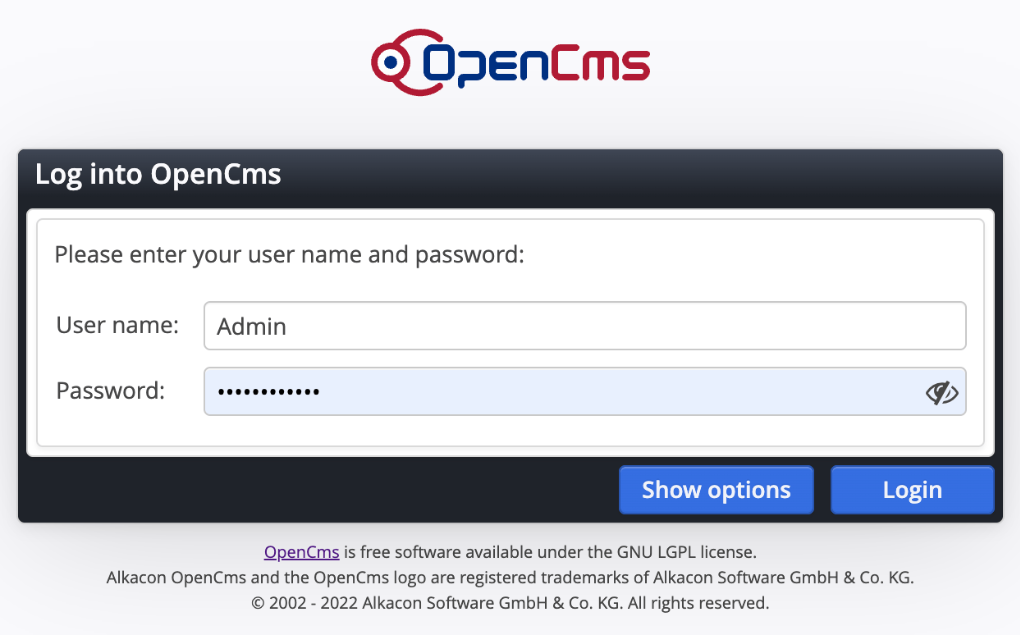
Task: Click the GNU LGPL license notice line
Action: [510, 551]
